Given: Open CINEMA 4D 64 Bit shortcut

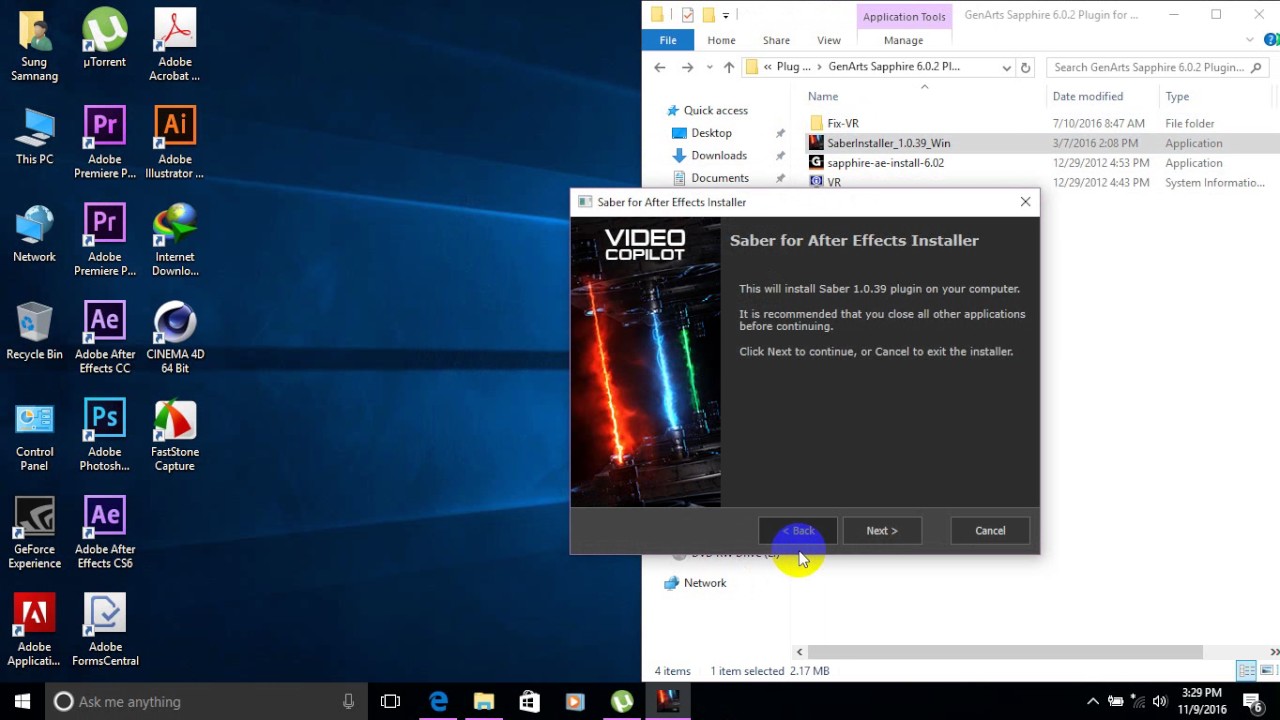Looking at the screenshot, I should (174, 338).
